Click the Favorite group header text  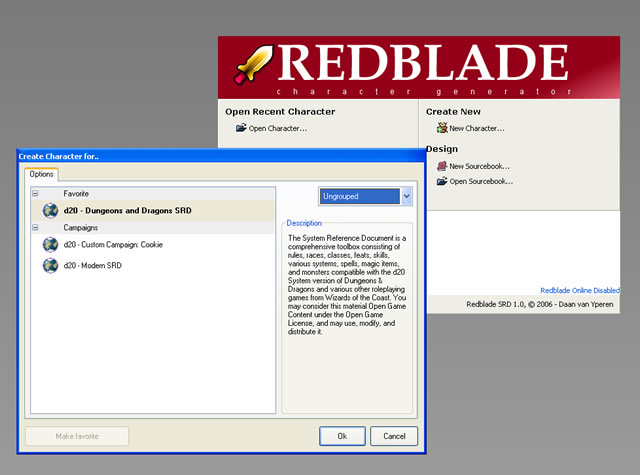click(76, 194)
